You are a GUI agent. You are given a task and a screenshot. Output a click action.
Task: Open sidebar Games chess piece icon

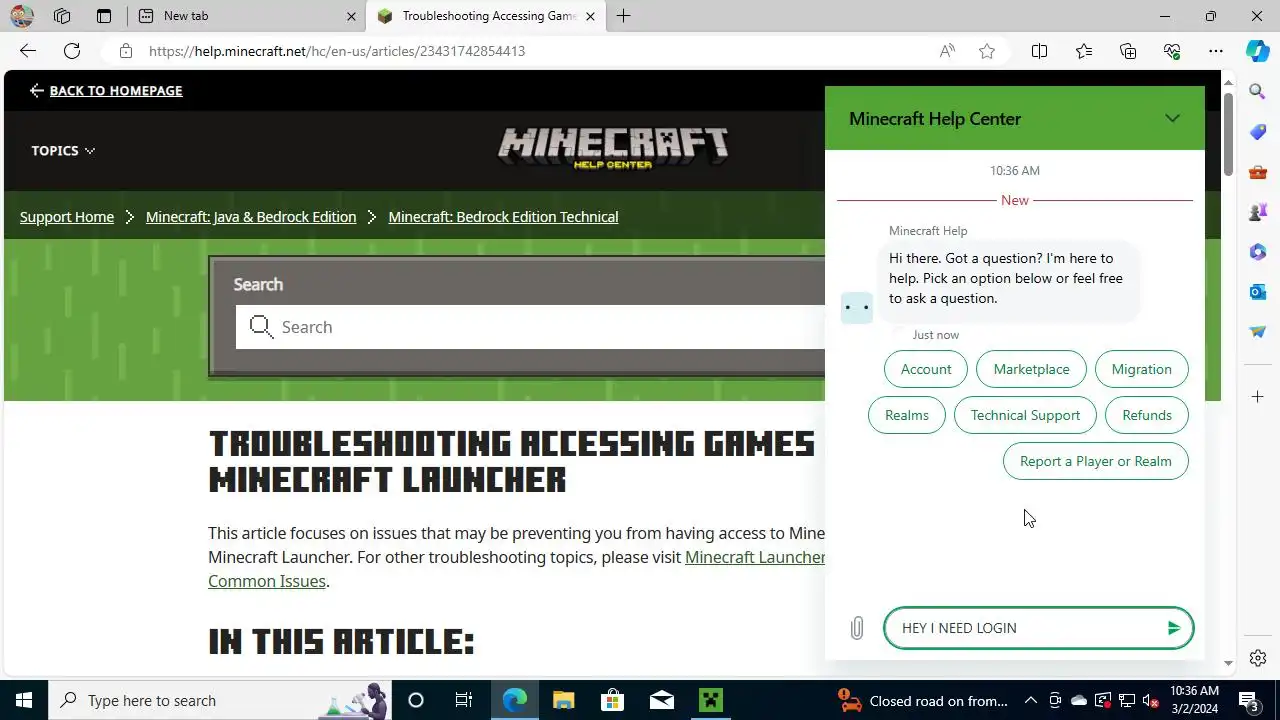(1258, 212)
